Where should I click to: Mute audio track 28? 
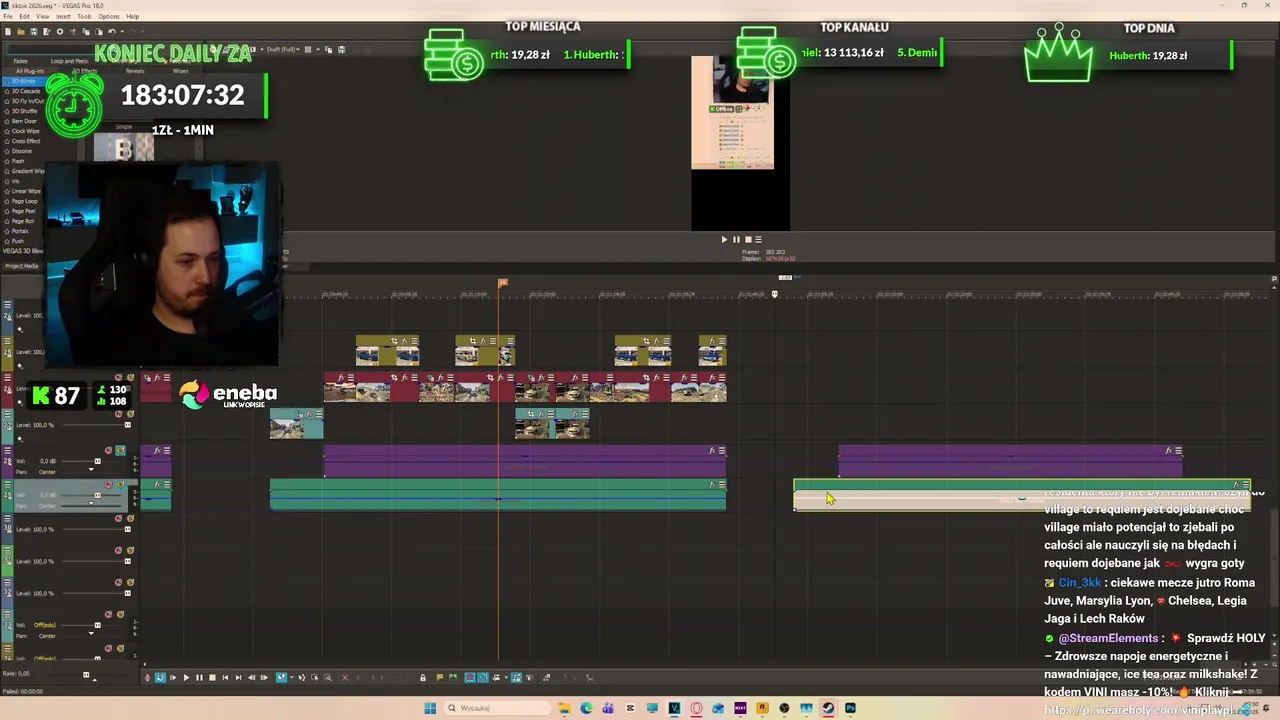108,450
